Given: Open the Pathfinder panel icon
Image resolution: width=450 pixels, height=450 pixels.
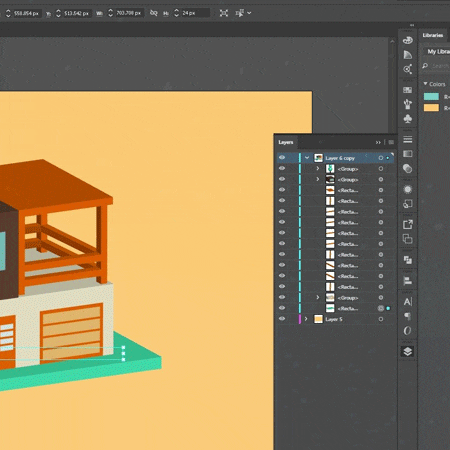Looking at the screenshot, I should coord(407,260).
